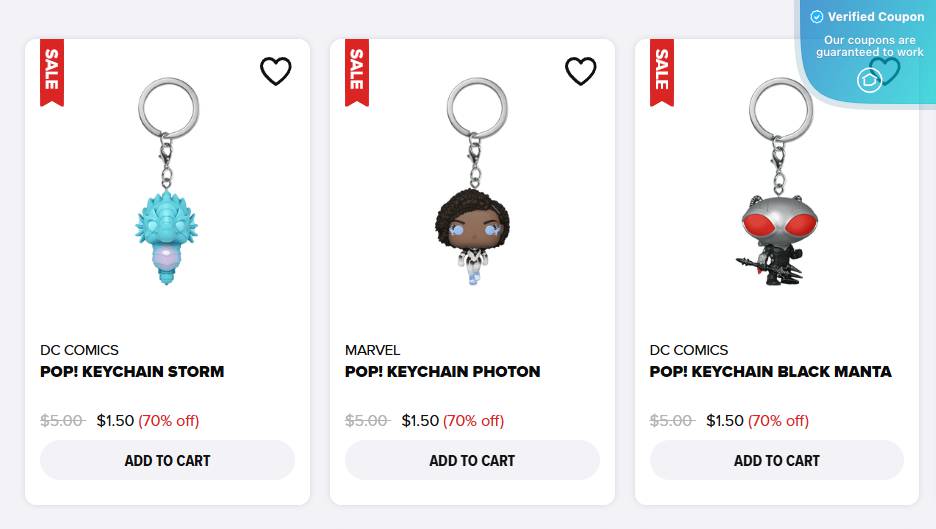Add Pop! Keychain Storm to wishlist (heart)
This screenshot has width=936, height=529.
tap(276, 71)
